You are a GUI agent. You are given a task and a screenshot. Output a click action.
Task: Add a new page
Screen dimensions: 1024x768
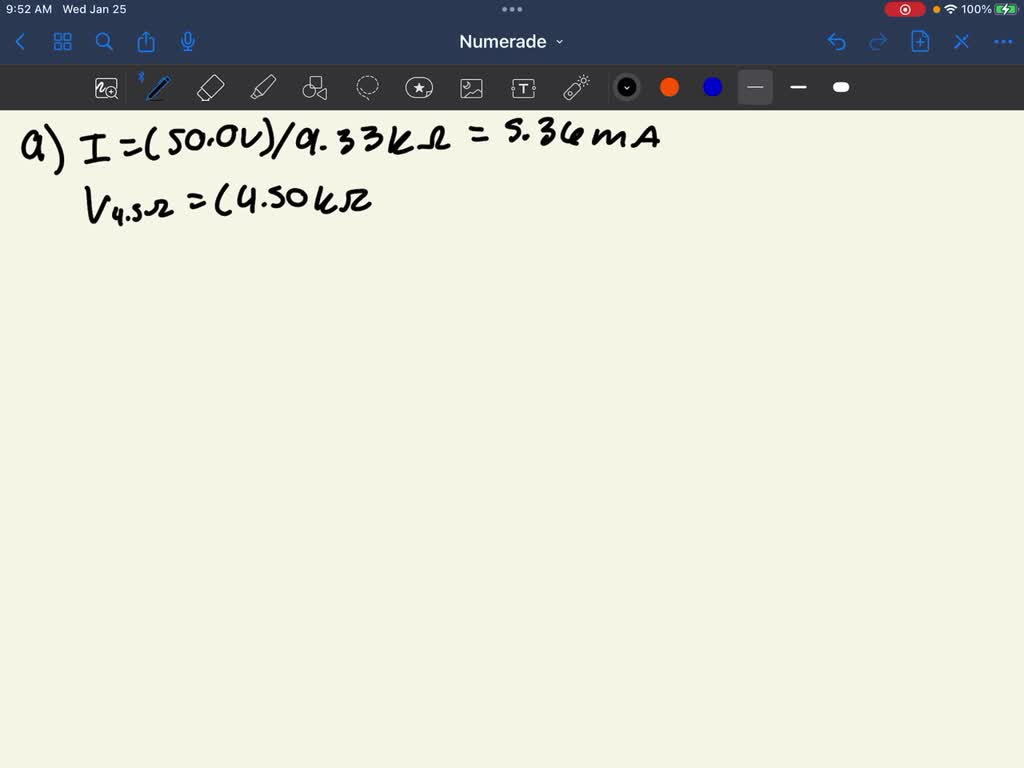[x=920, y=42]
